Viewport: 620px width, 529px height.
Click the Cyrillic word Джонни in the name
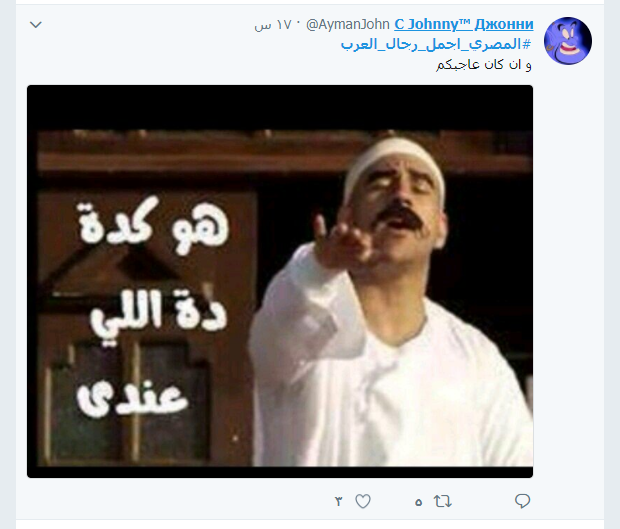504,24
